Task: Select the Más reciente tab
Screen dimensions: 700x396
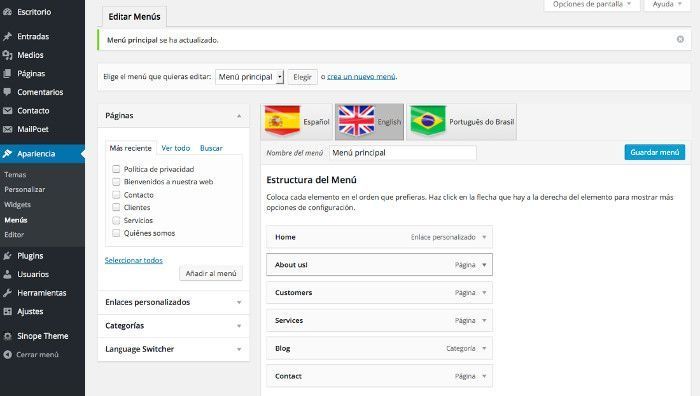Action: 130,148
